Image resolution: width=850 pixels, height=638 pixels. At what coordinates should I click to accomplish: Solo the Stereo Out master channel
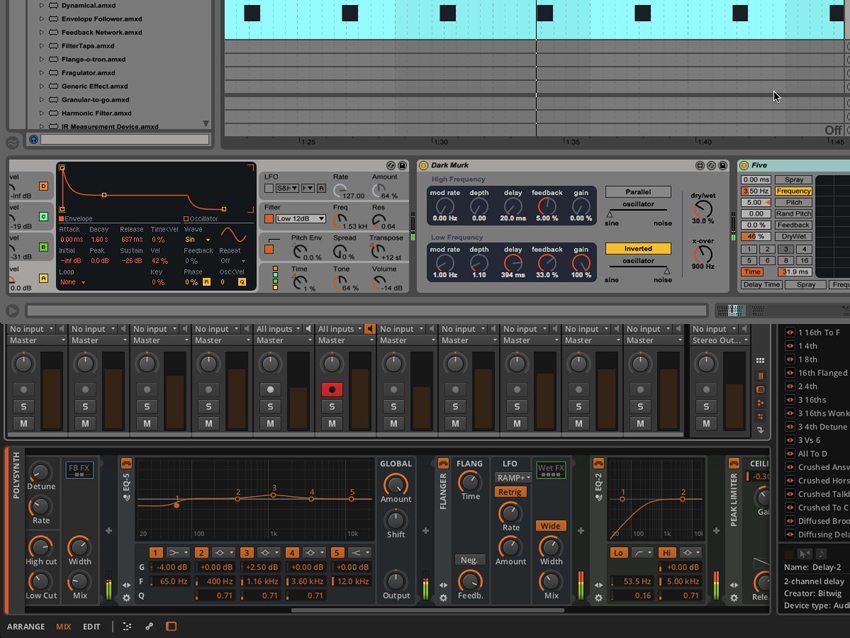coord(706,407)
